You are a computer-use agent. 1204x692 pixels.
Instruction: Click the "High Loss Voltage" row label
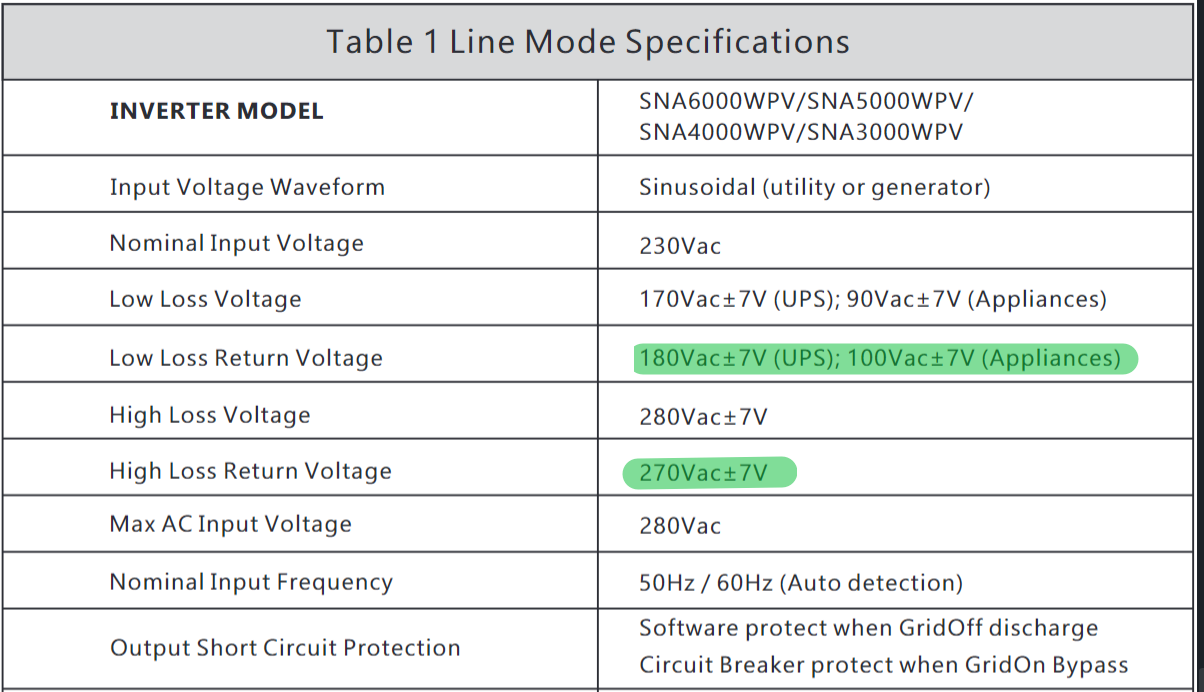(210, 415)
